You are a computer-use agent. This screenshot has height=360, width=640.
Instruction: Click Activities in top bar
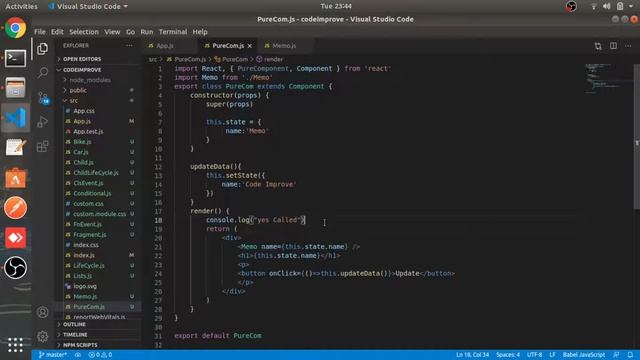coord(21,6)
